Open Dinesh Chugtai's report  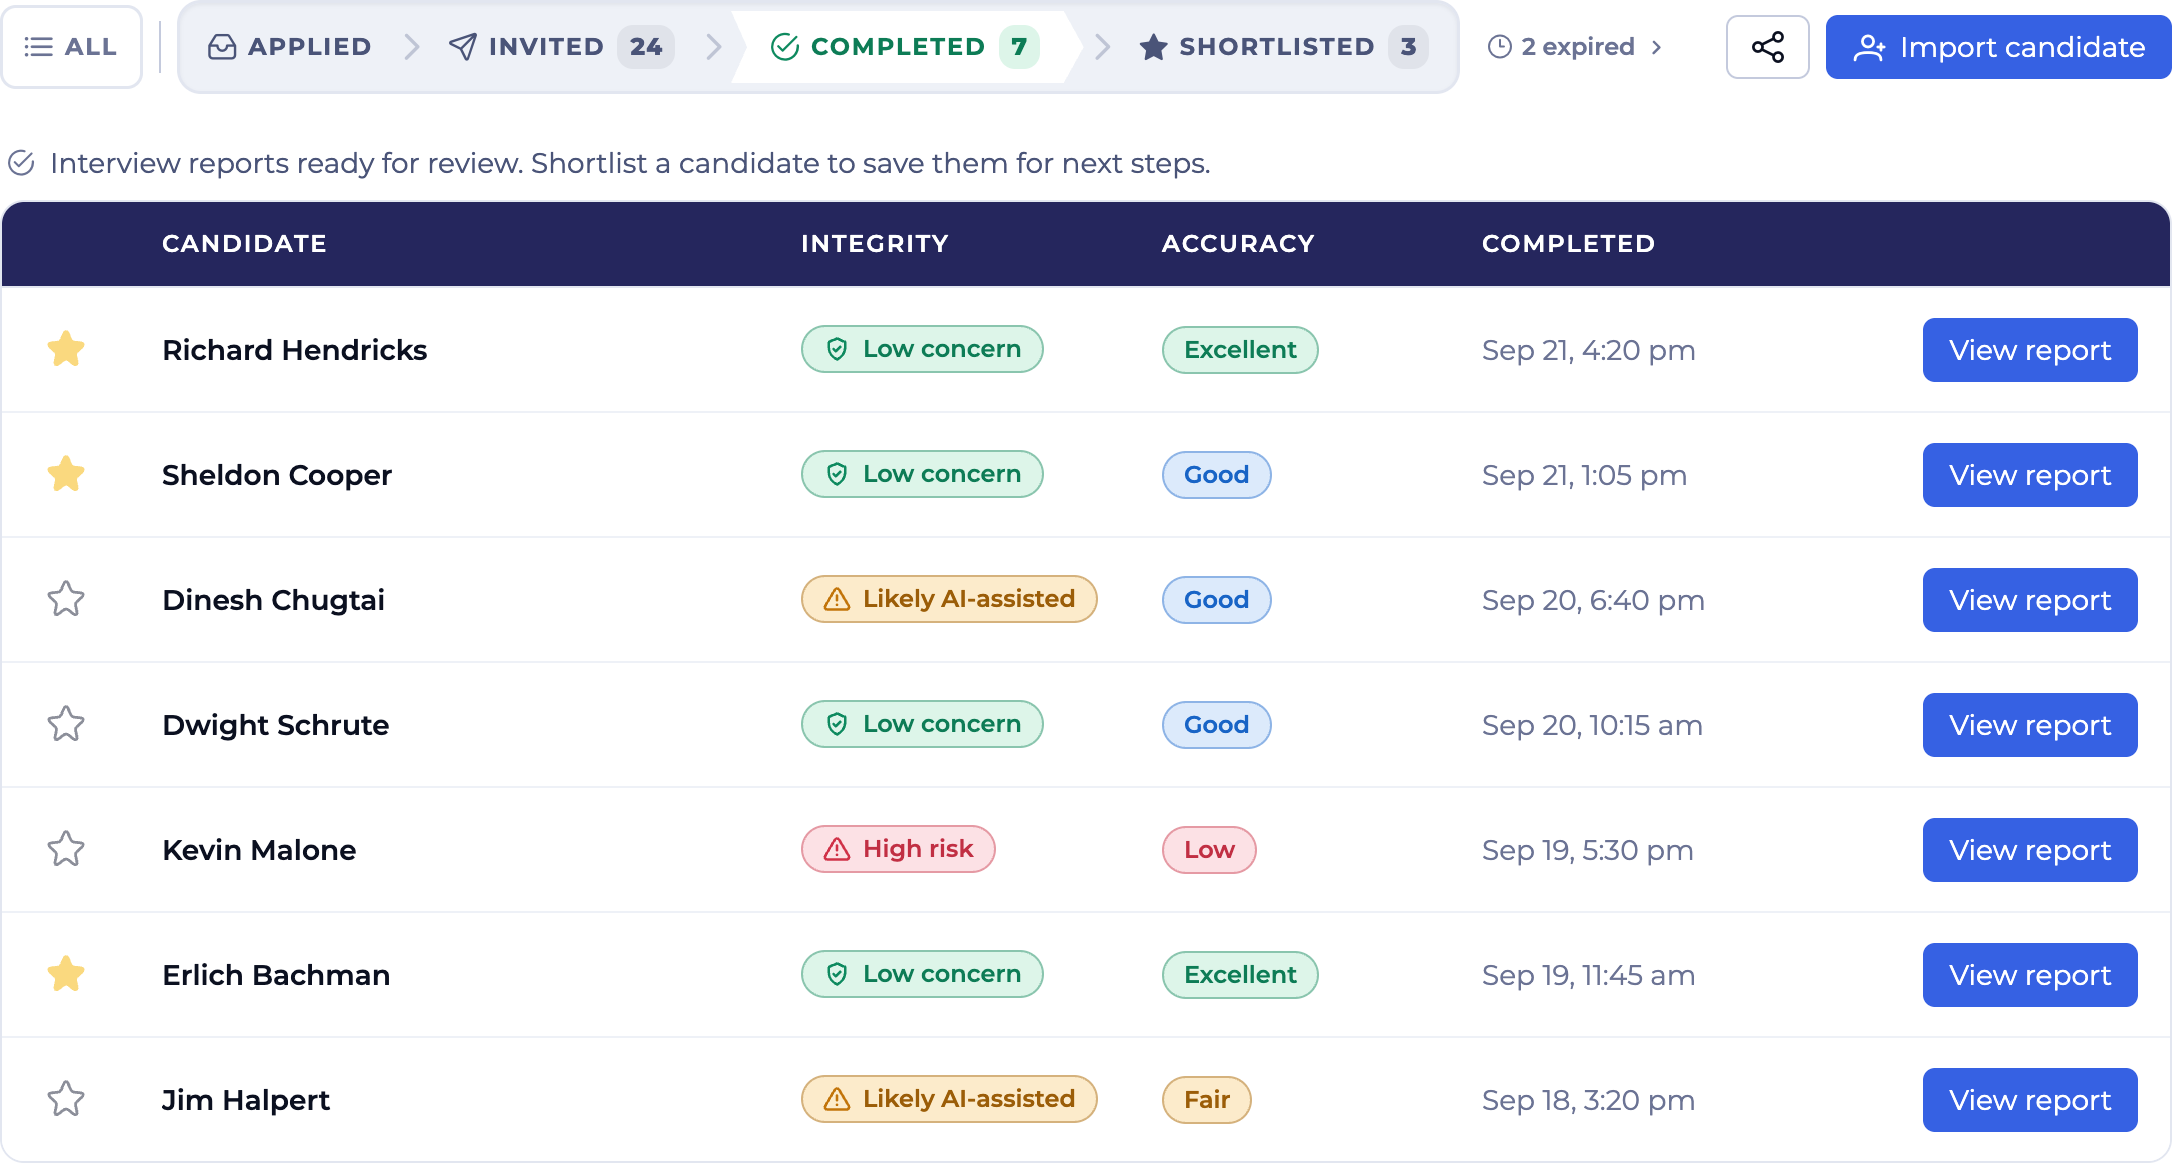(x=2030, y=600)
